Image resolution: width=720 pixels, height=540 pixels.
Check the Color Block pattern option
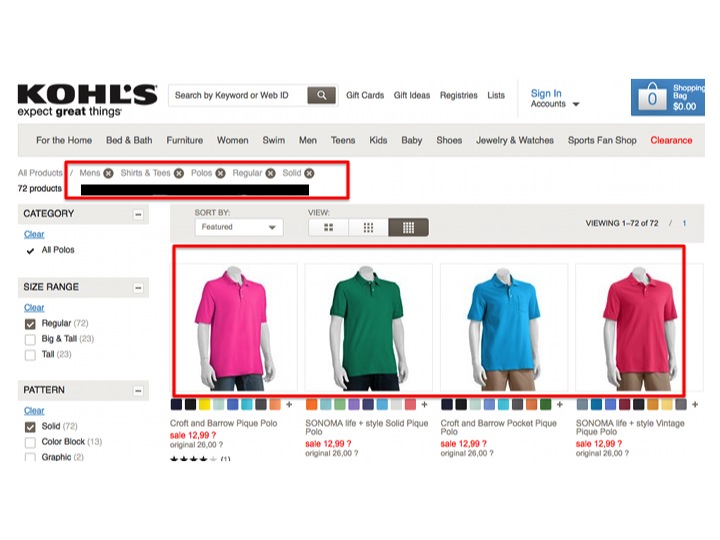pyautogui.click(x=30, y=442)
